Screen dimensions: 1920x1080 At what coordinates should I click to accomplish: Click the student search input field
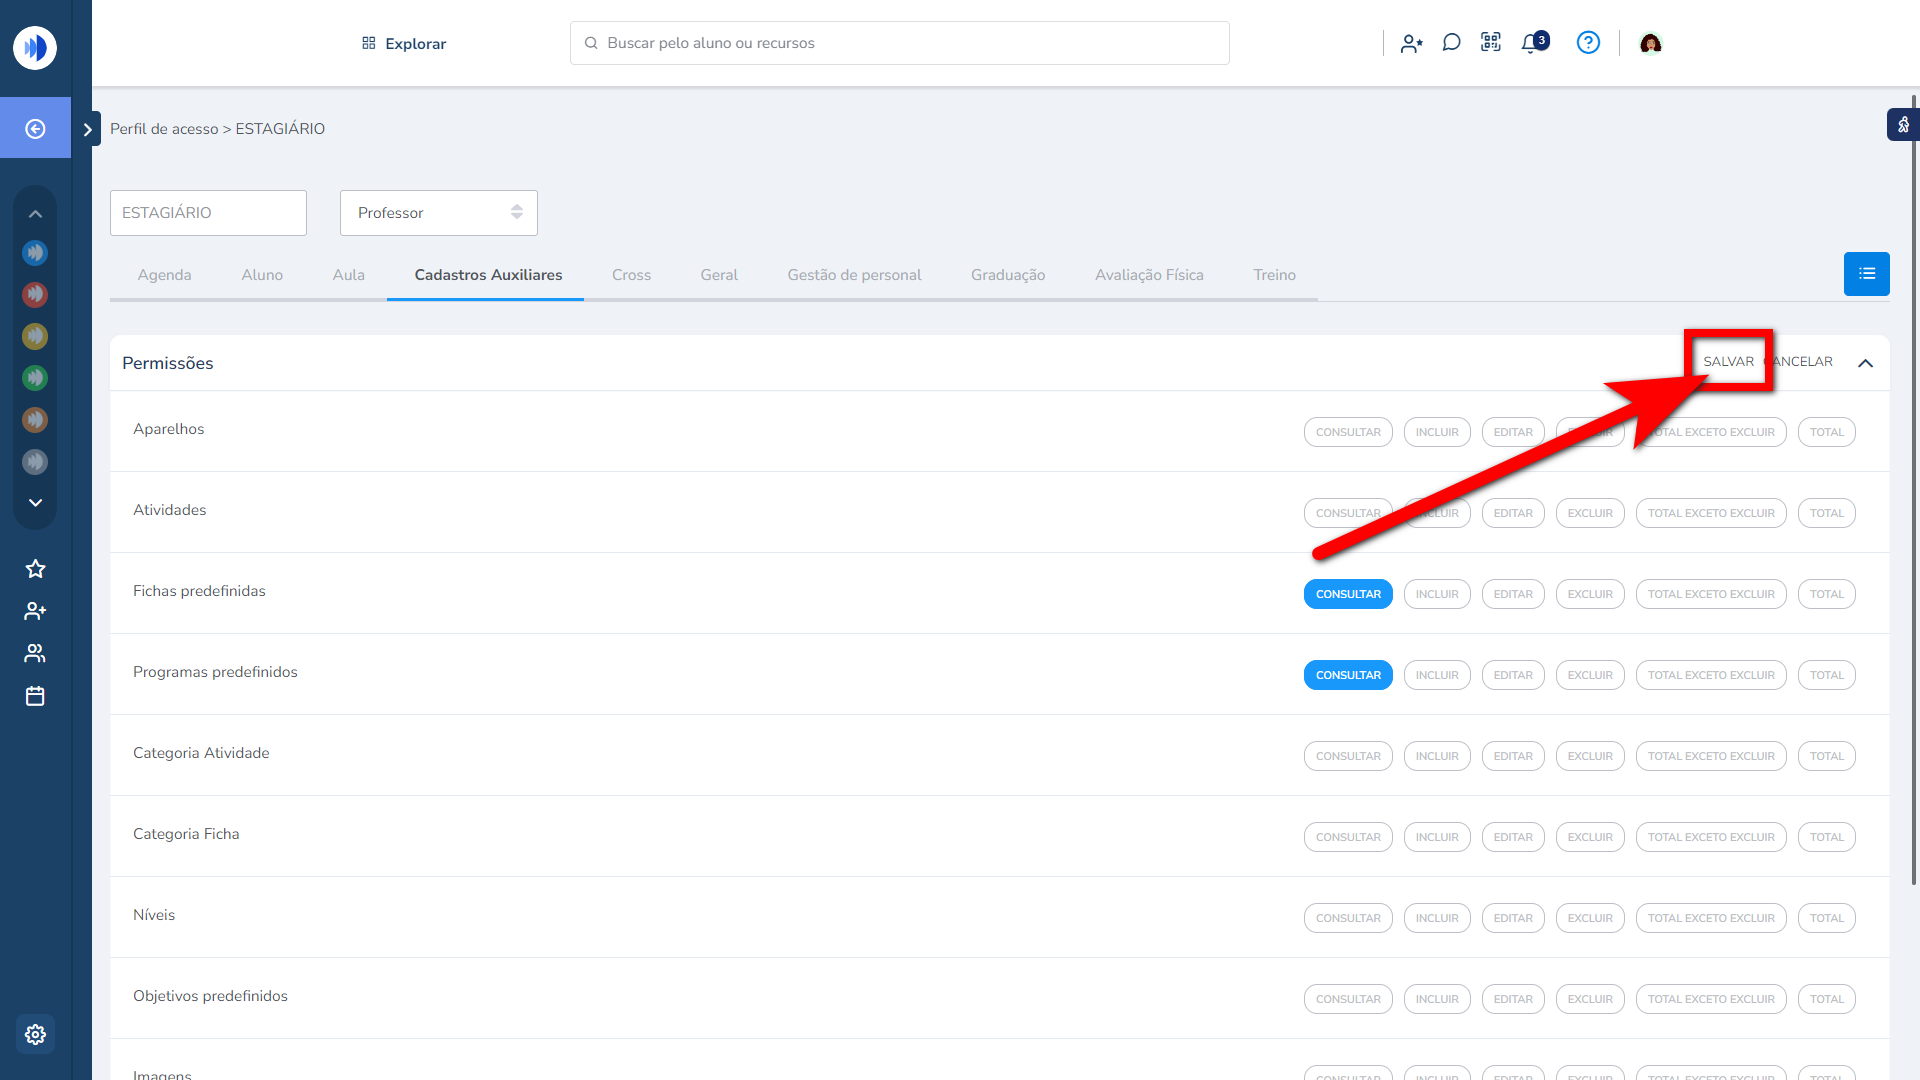[x=900, y=43]
